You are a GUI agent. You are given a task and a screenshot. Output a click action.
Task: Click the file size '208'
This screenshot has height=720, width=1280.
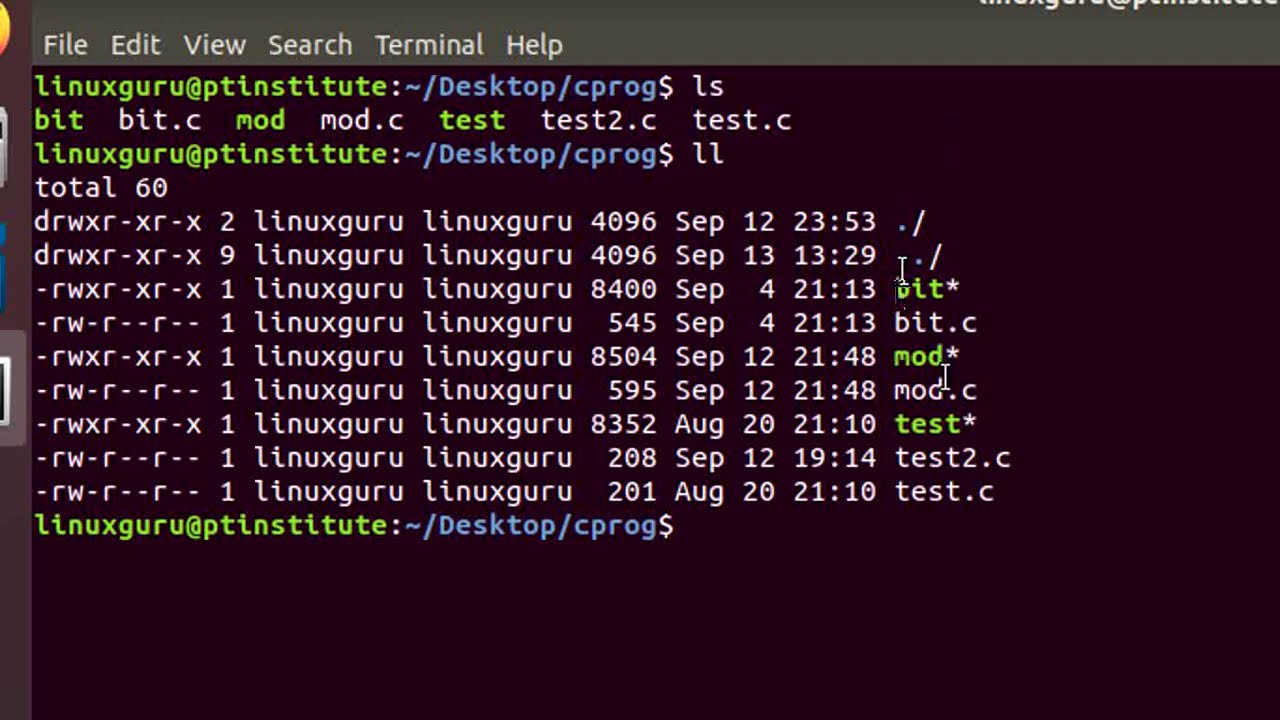(x=632, y=458)
